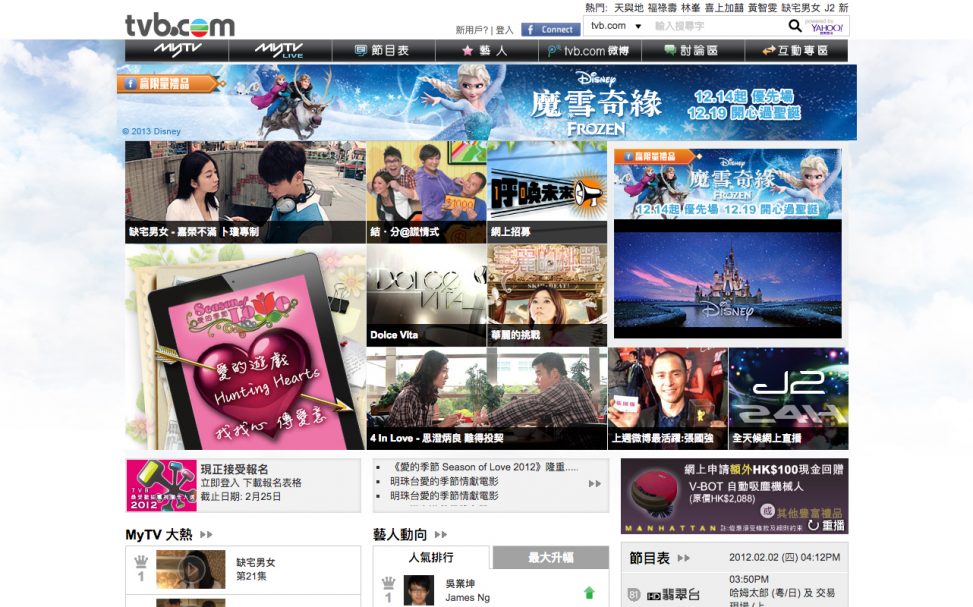
Task: Open the 互動專區 nav tab
Action: [796, 50]
